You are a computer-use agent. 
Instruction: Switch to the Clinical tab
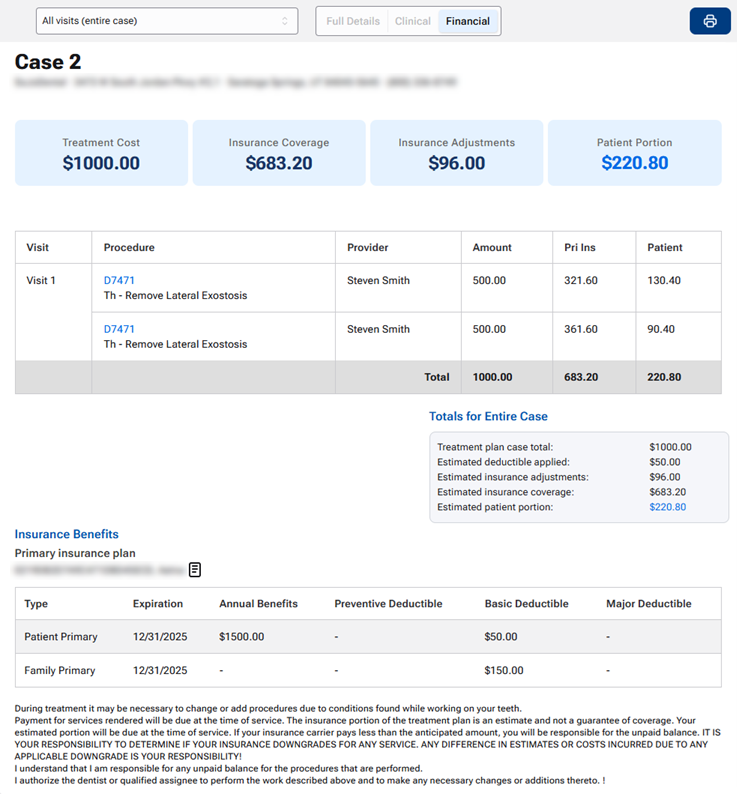(x=412, y=21)
